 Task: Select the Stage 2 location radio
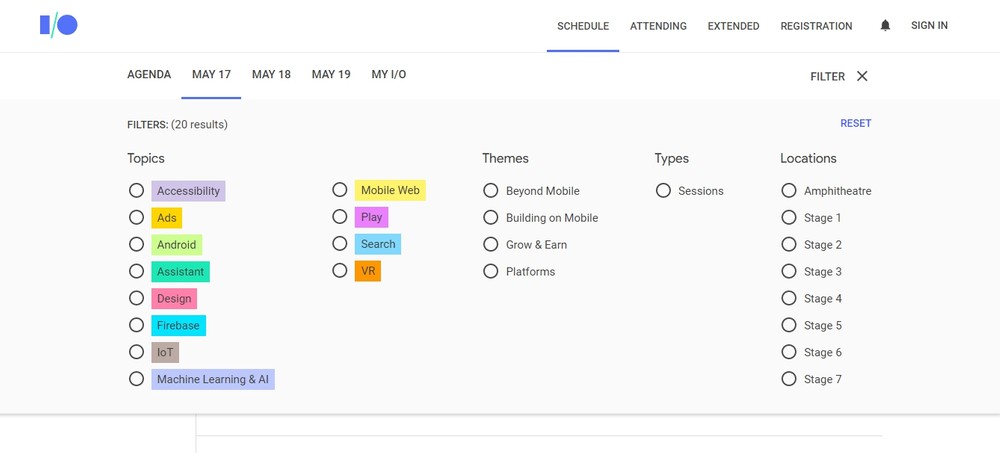click(x=789, y=244)
